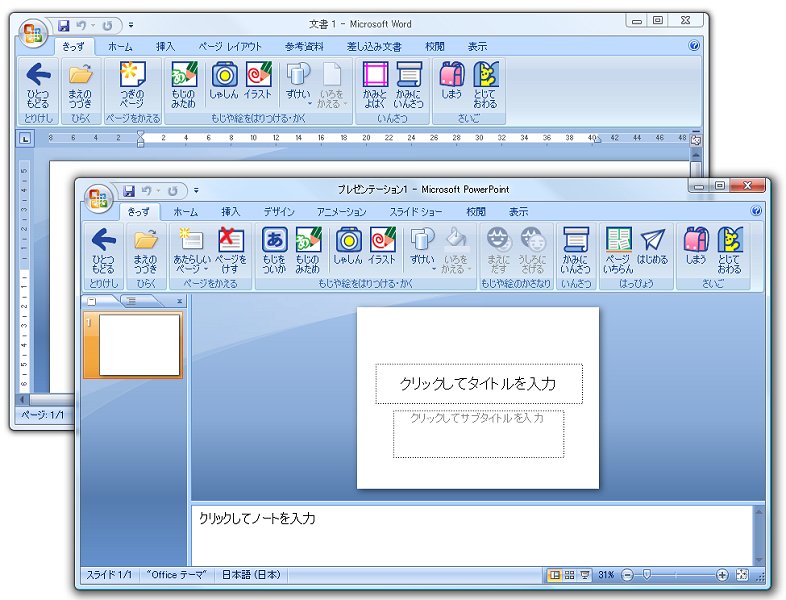The height and width of the screenshot is (600, 786).
Task: Open ホーム tab in PowerPoint
Action: [185, 212]
